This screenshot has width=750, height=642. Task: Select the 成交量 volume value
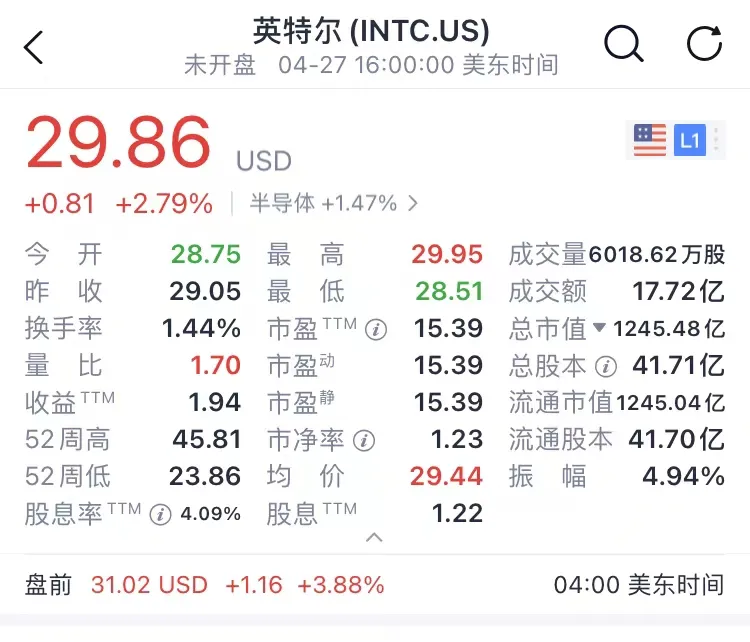657,255
